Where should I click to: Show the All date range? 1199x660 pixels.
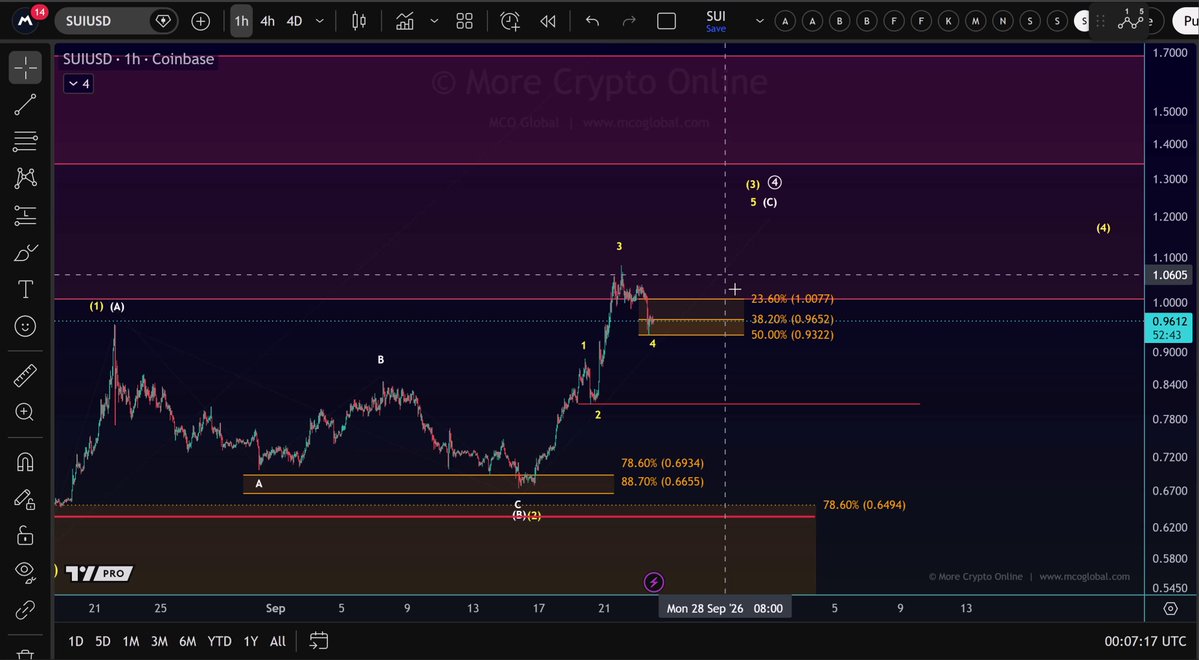278,642
